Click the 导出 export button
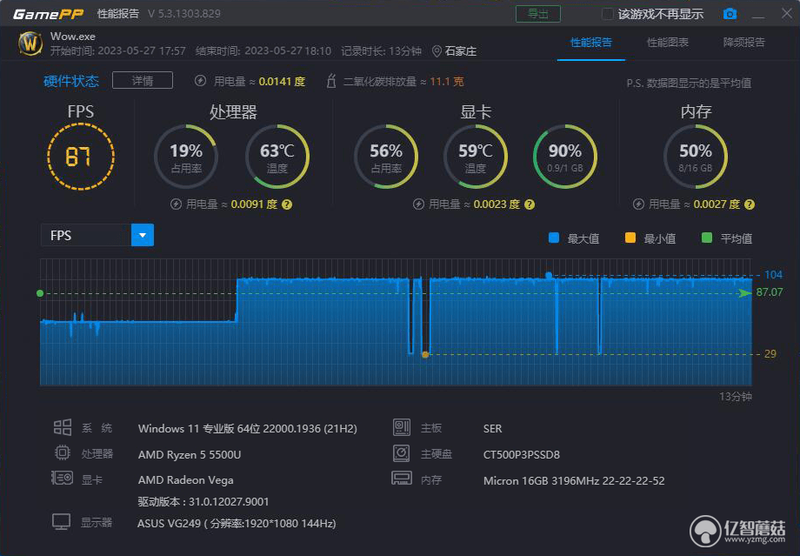Screen dimensions: 800x556 538,14
